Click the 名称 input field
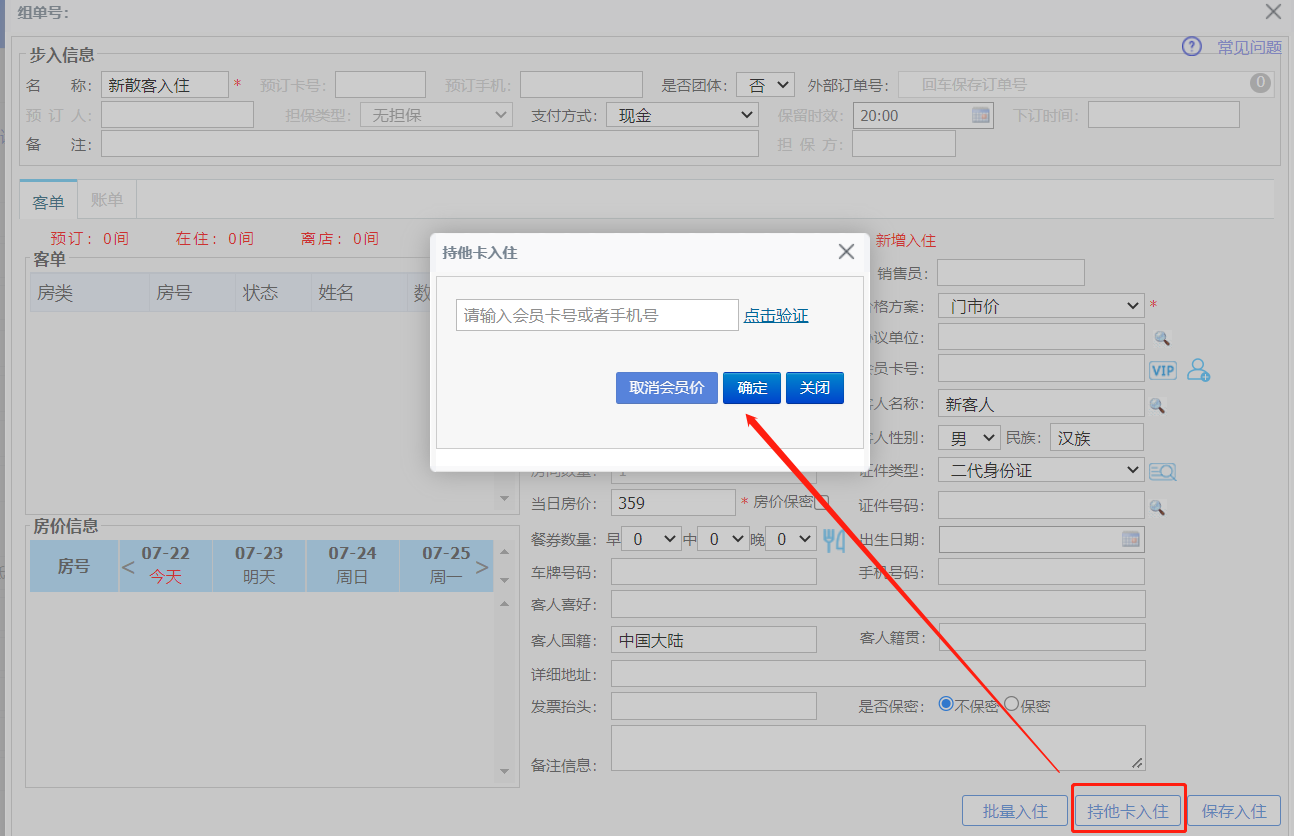Screen dimensions: 1294x836 click(165, 85)
